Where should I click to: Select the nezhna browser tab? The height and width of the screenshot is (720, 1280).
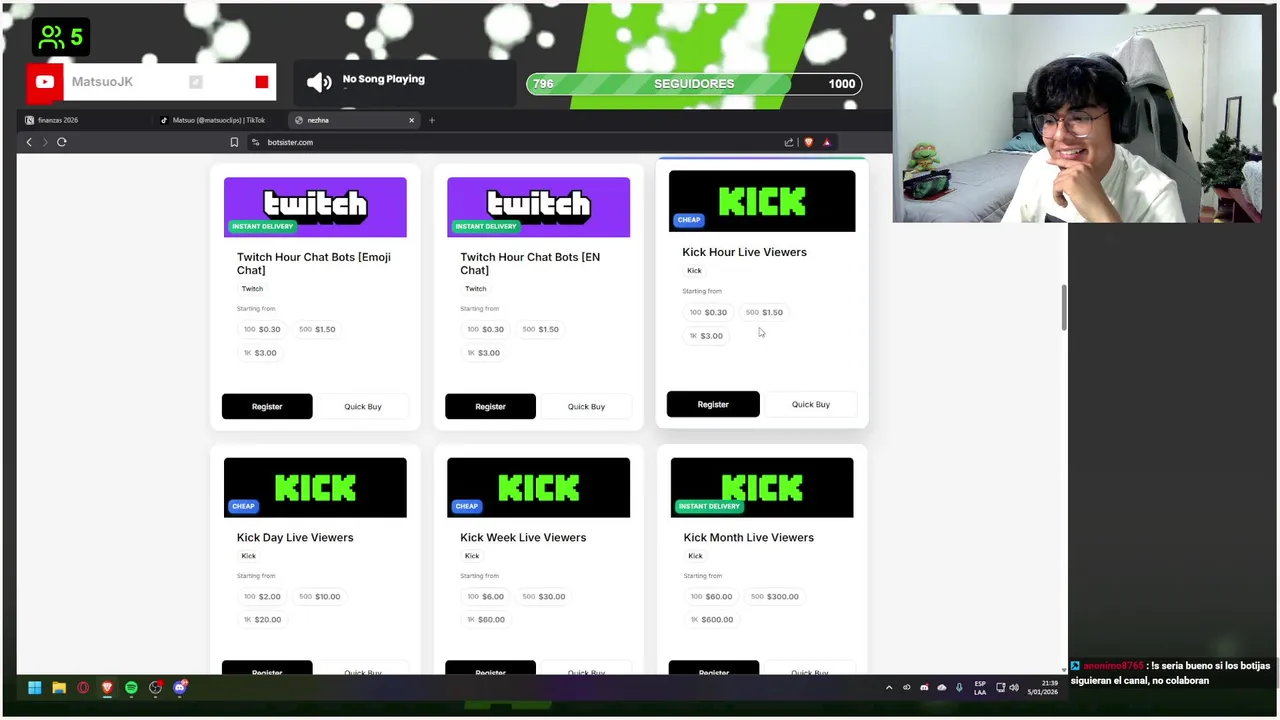tap(355, 120)
